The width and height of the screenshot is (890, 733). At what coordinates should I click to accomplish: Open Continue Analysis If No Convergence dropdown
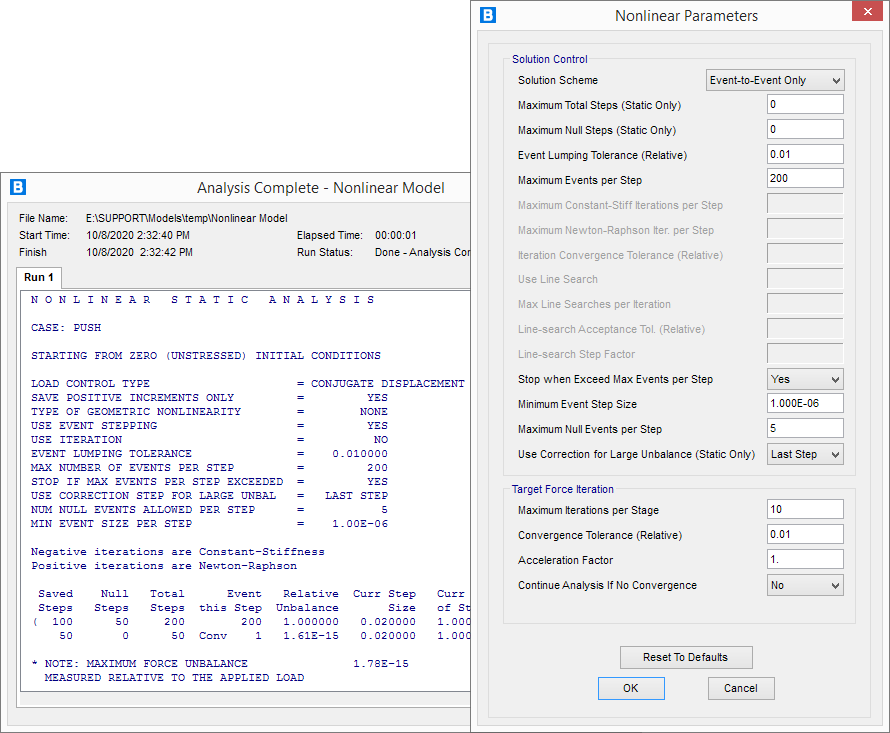point(805,585)
